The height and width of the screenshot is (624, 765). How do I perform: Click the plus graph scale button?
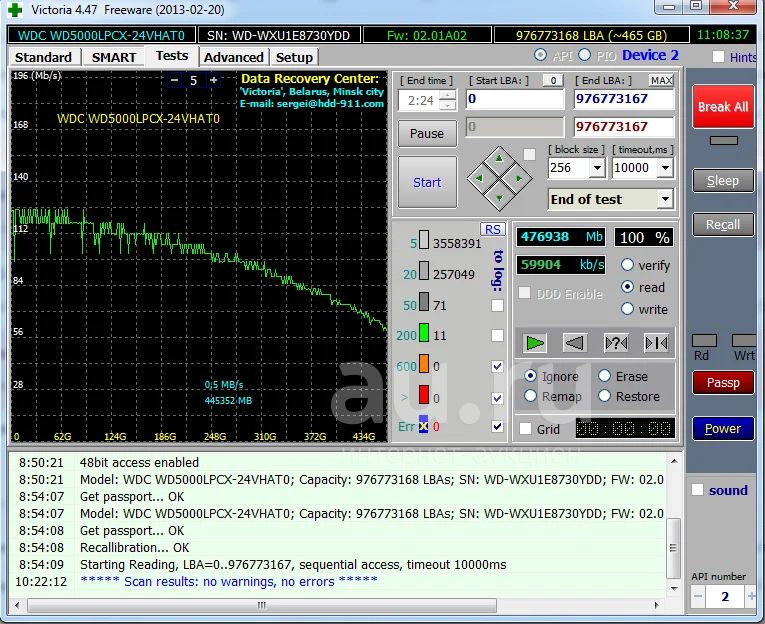click(214, 80)
